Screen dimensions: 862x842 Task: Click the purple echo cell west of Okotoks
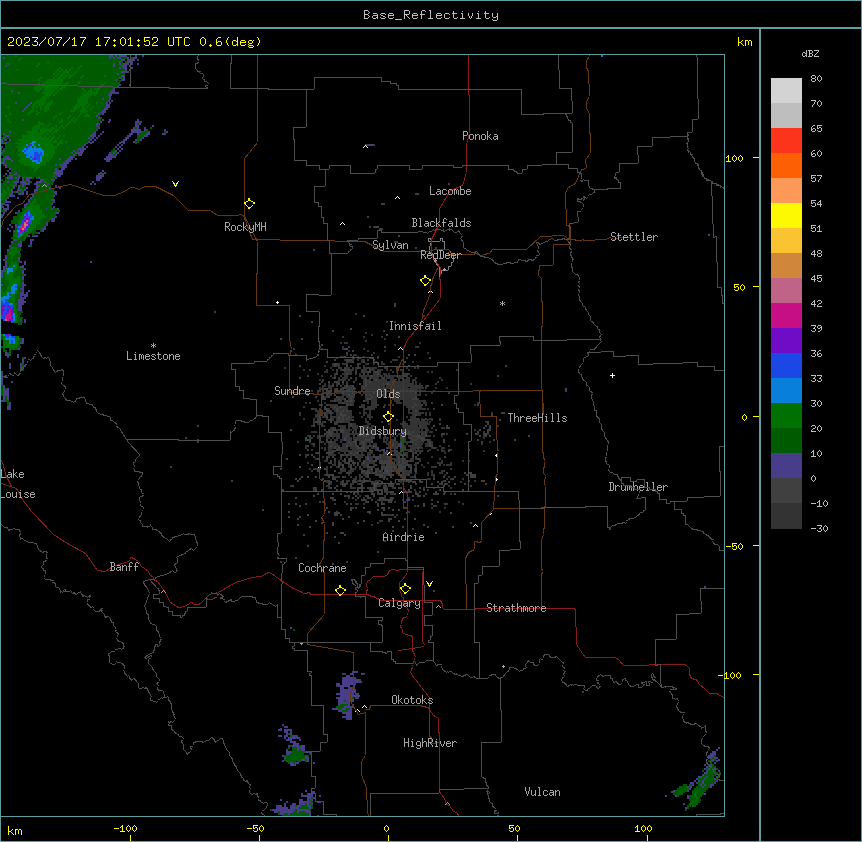[348, 695]
